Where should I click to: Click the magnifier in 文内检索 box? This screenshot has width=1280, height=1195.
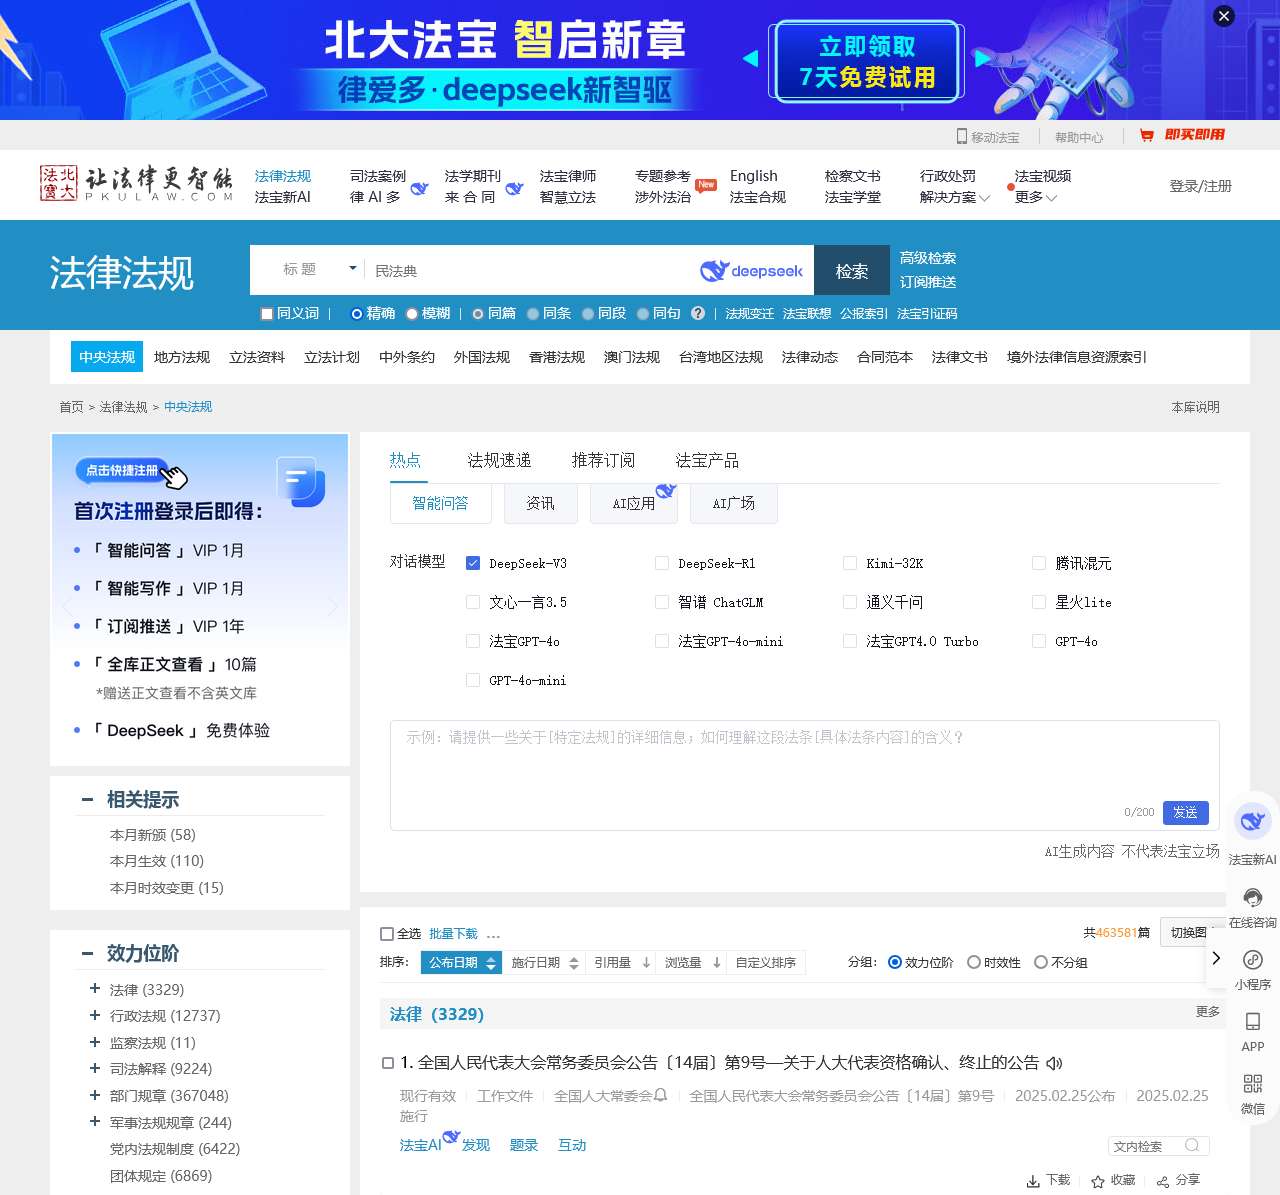tap(1192, 1146)
